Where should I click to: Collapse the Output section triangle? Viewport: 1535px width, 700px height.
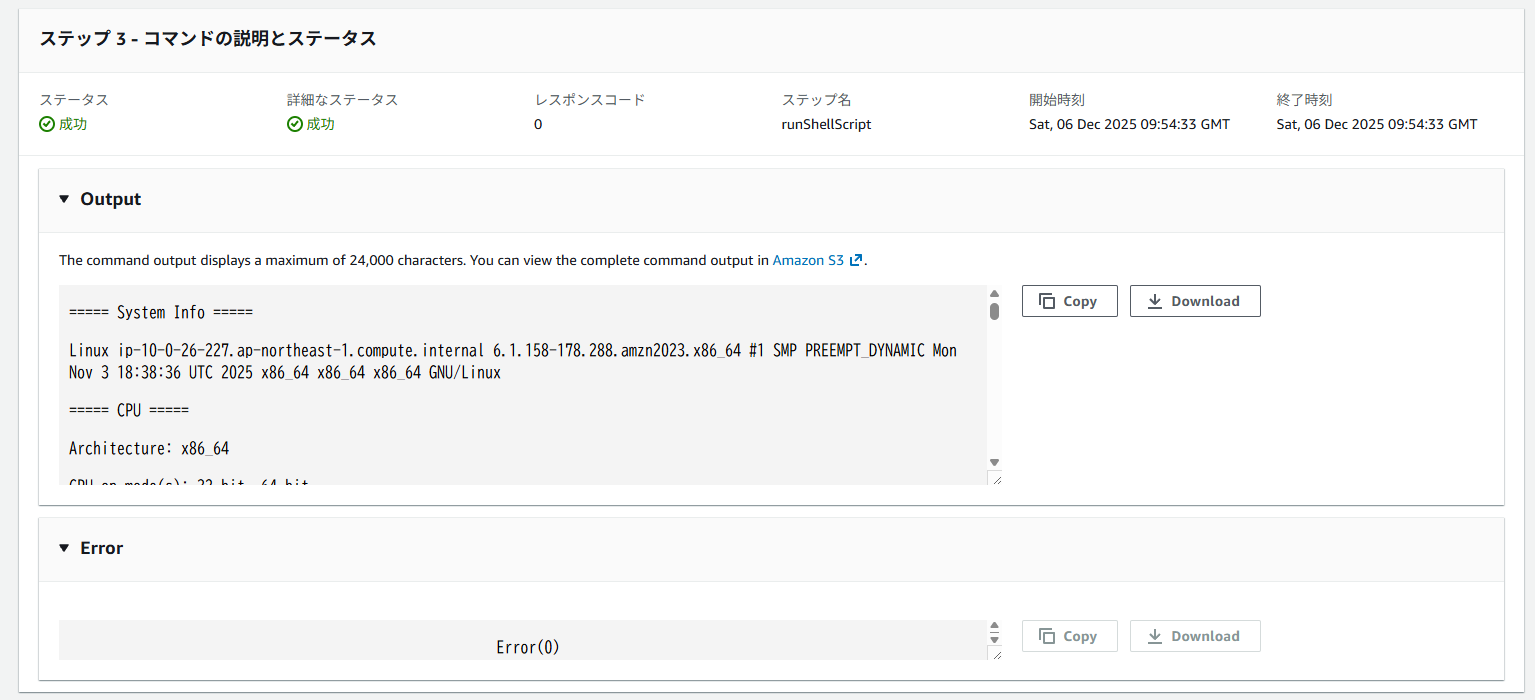(64, 199)
